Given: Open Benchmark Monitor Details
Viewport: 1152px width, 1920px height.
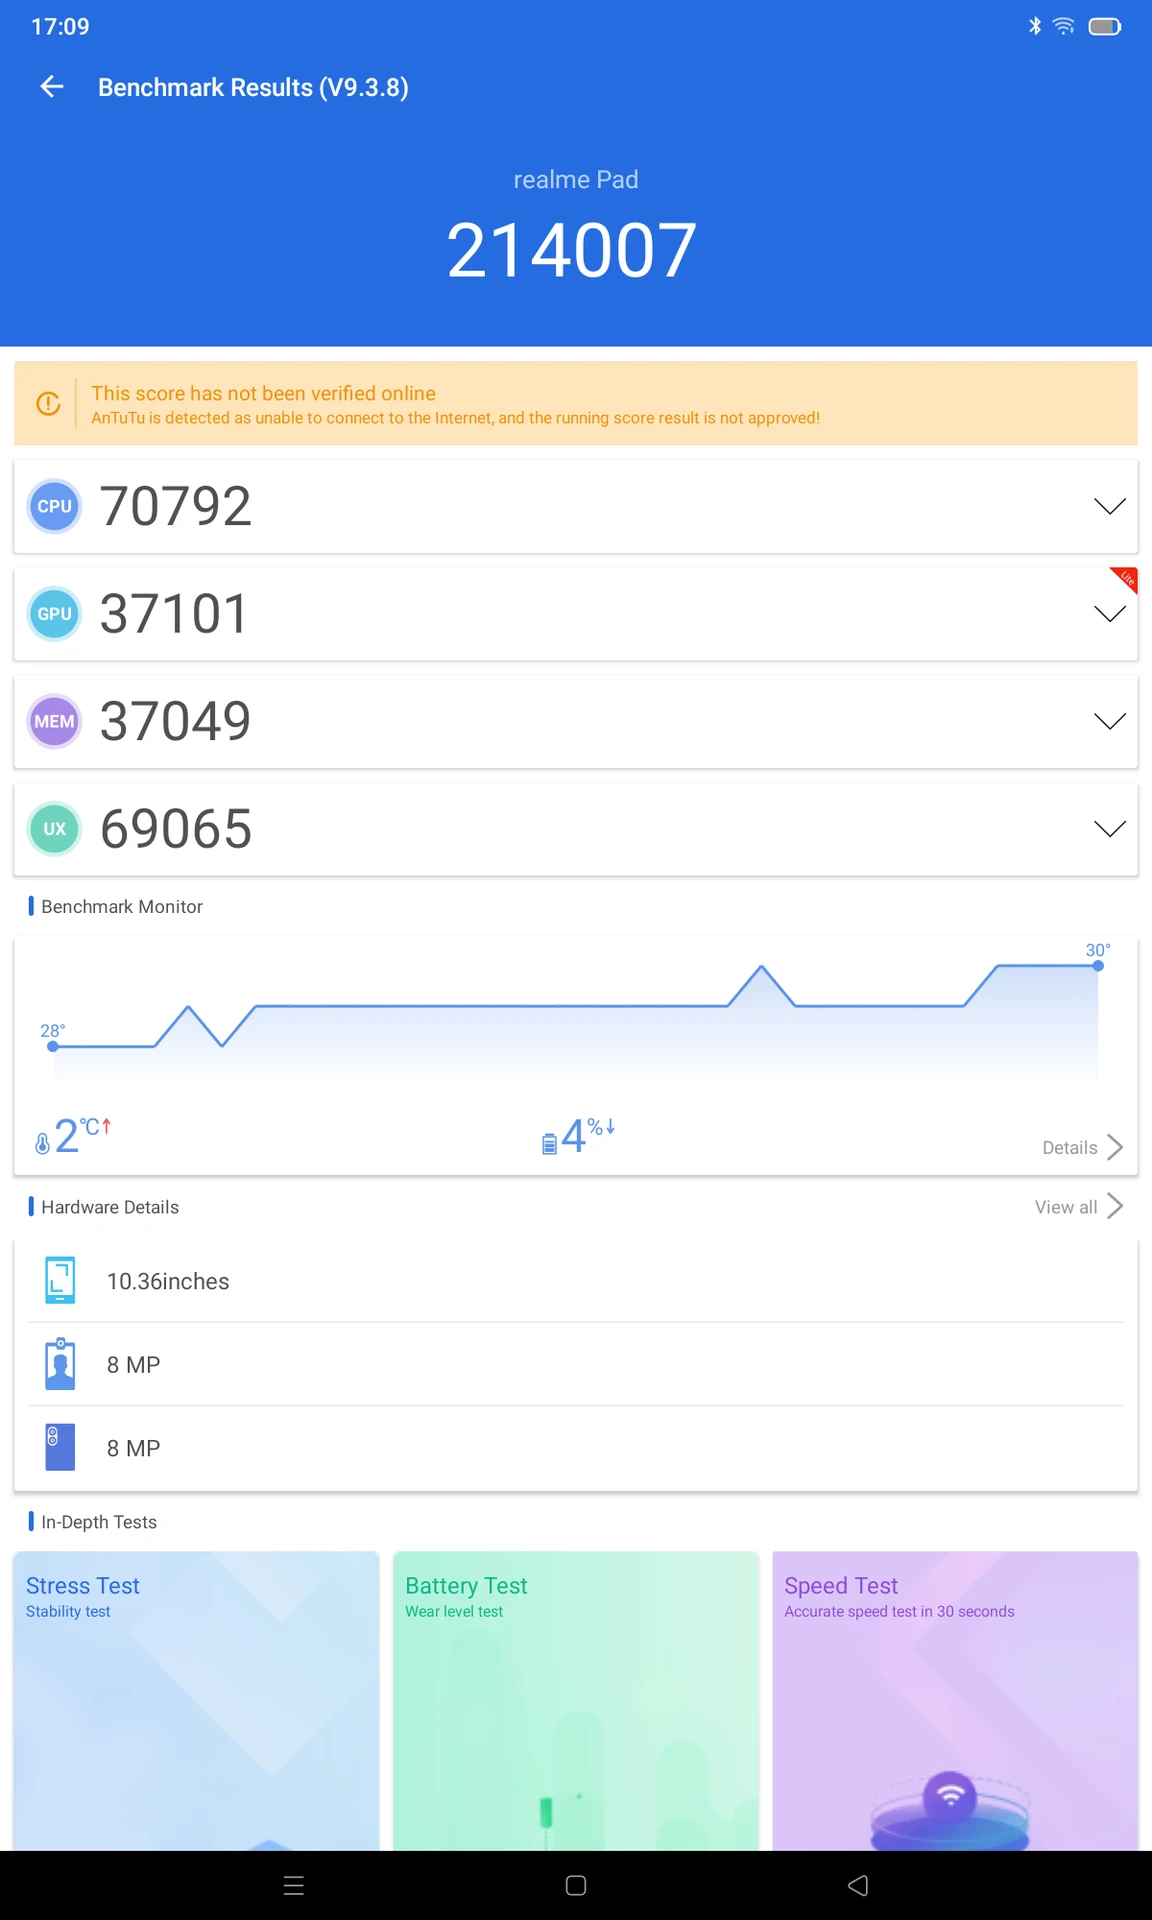Looking at the screenshot, I should tap(1083, 1147).
